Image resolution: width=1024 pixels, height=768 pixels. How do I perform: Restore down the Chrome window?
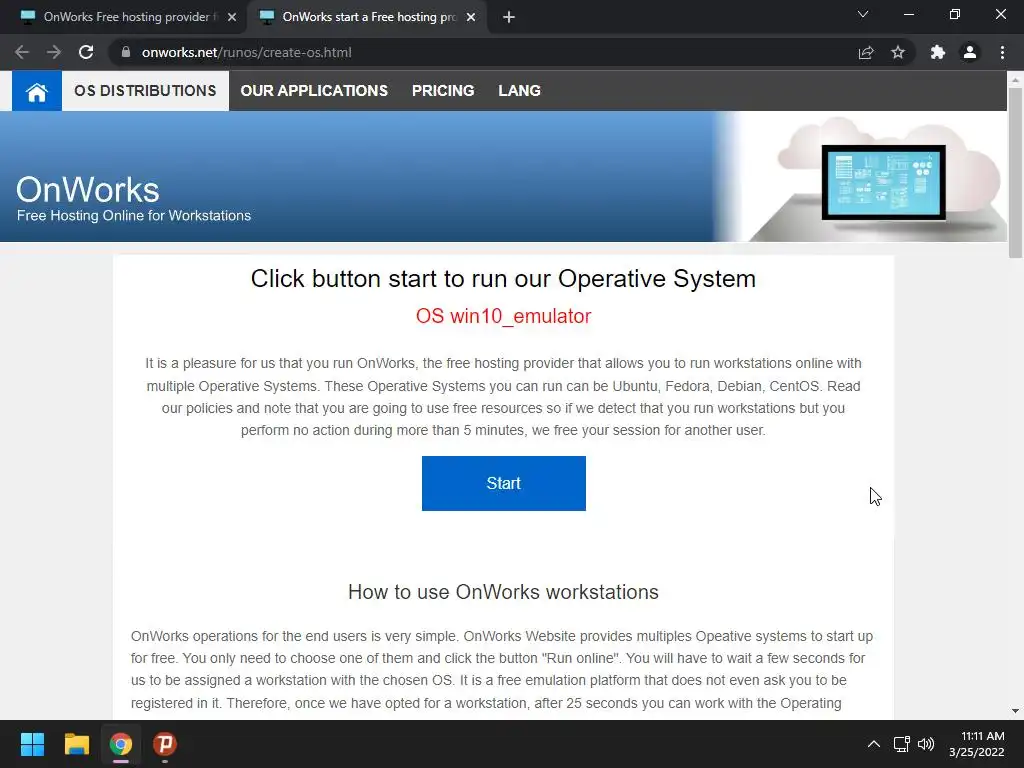click(x=955, y=14)
